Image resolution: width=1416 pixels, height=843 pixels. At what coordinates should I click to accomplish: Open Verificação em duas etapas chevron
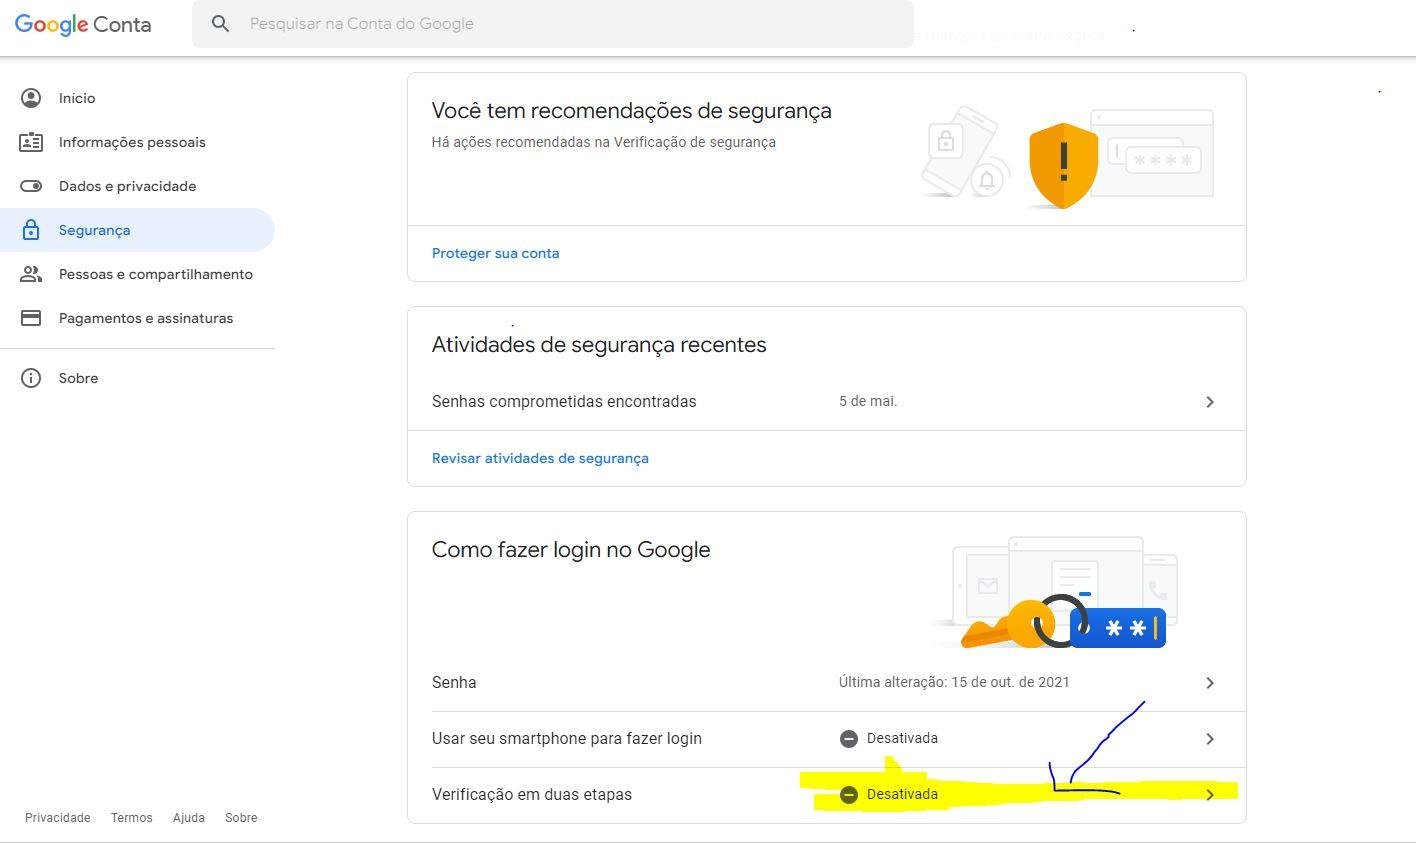pyautogui.click(x=1210, y=795)
